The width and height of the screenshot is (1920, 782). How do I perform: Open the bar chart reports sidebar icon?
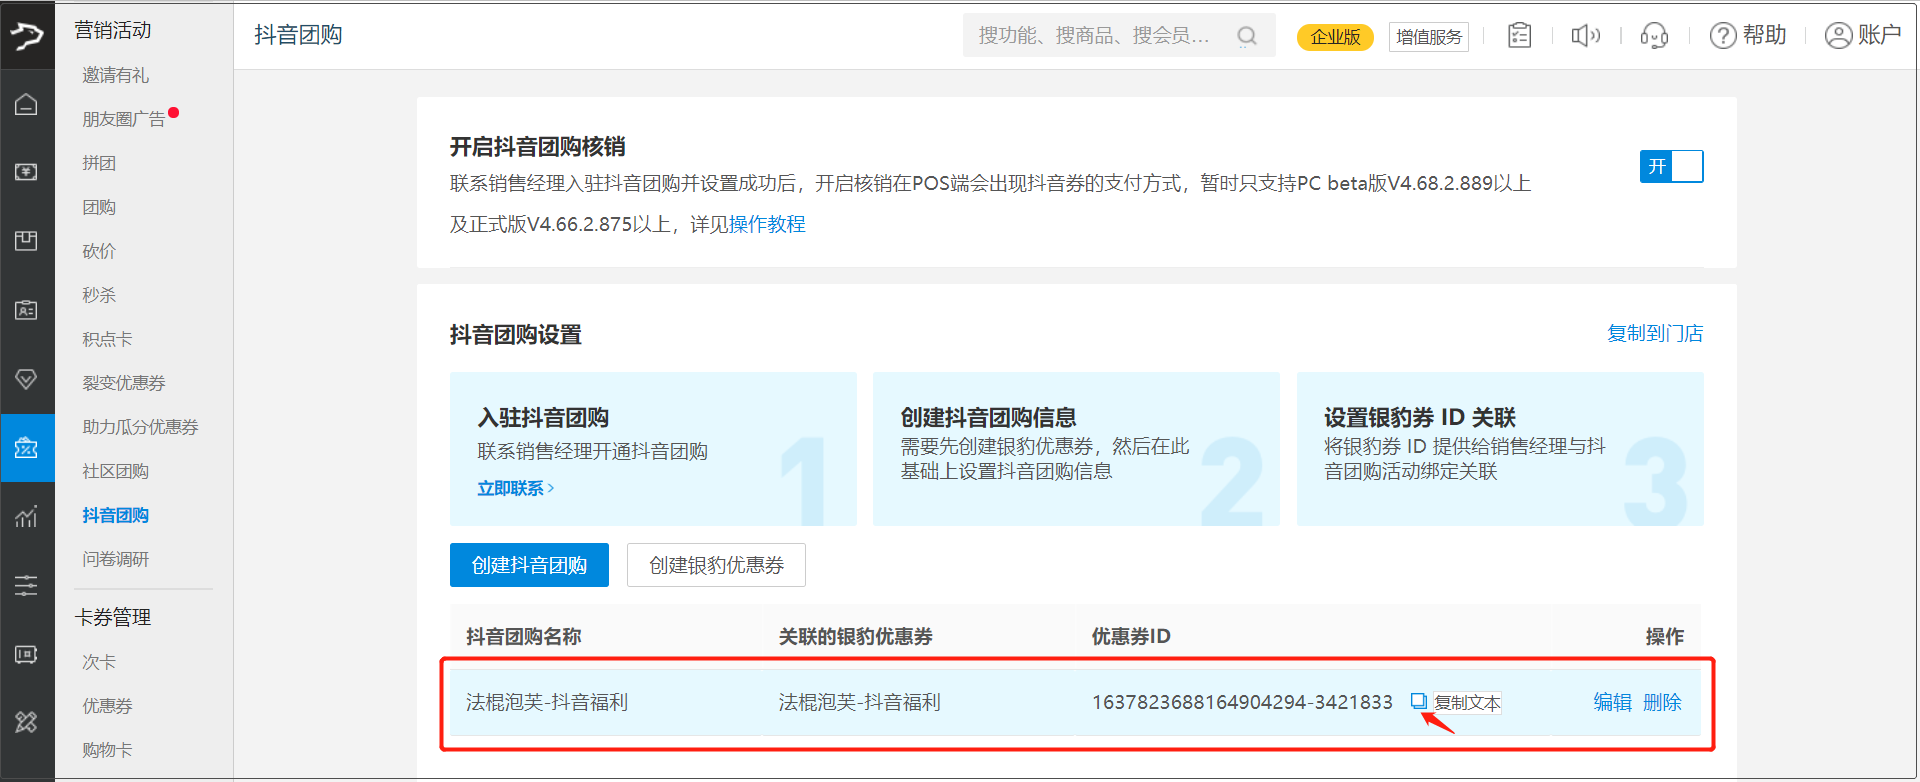pos(27,516)
